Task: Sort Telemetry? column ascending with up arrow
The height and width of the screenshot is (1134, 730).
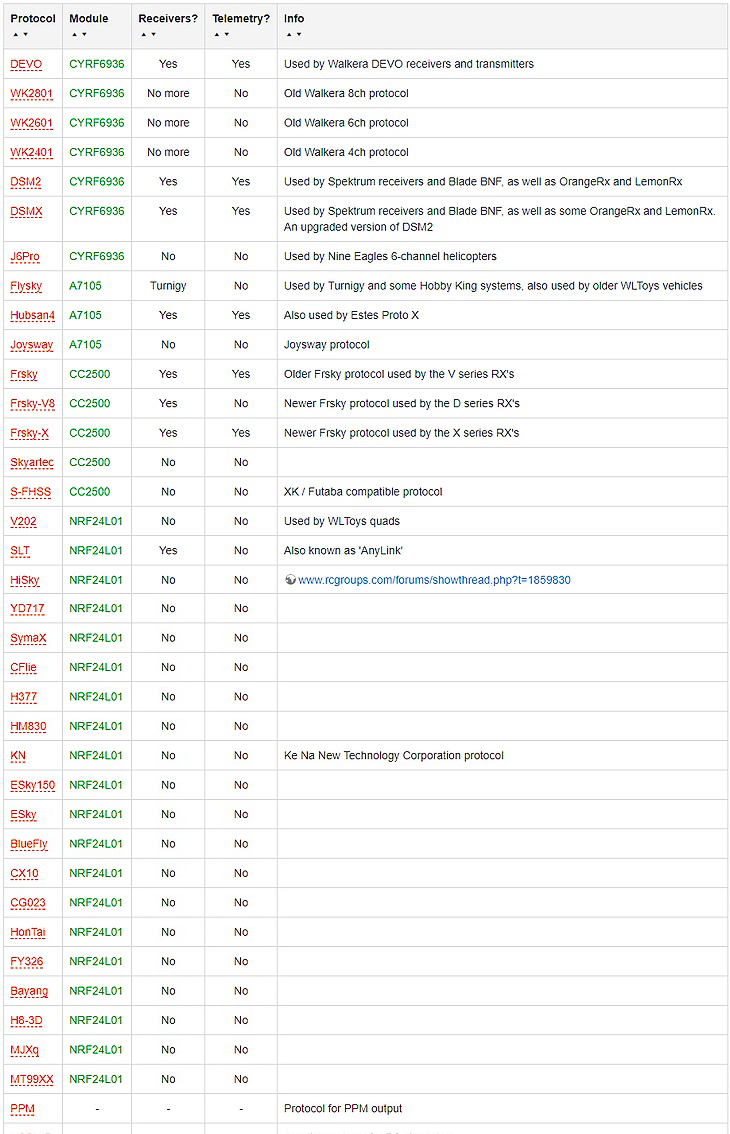Action: 216,34
